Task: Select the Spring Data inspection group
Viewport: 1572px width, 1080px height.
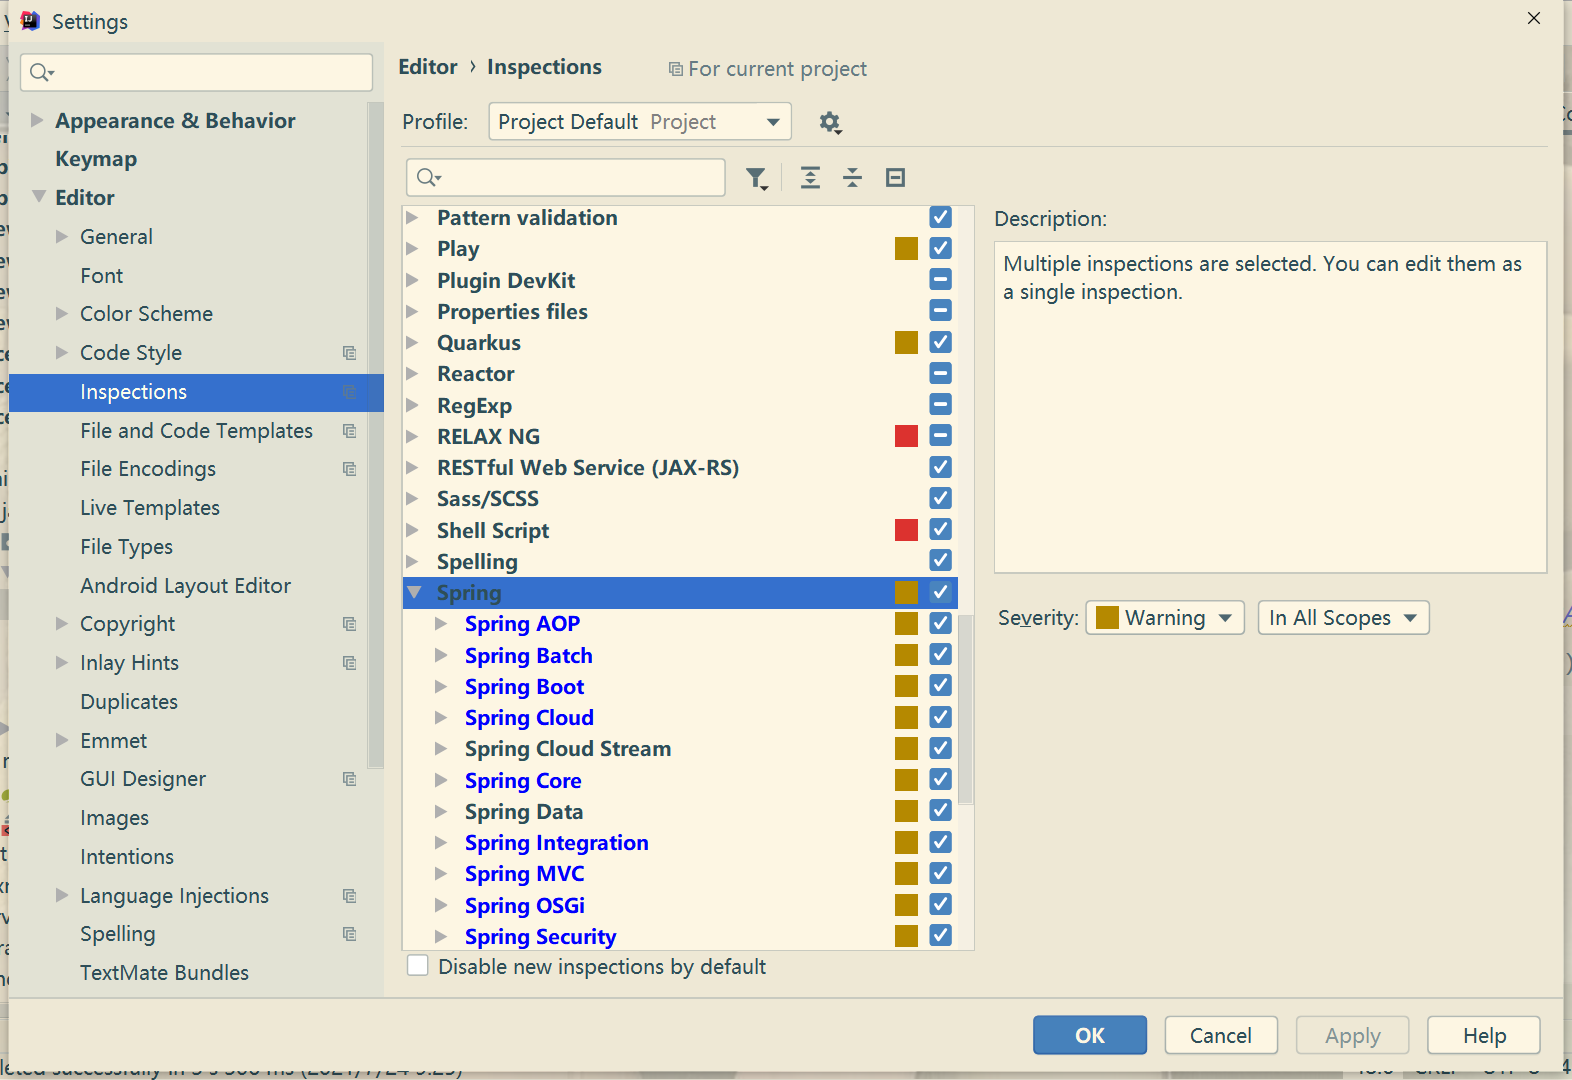Action: [680, 811]
